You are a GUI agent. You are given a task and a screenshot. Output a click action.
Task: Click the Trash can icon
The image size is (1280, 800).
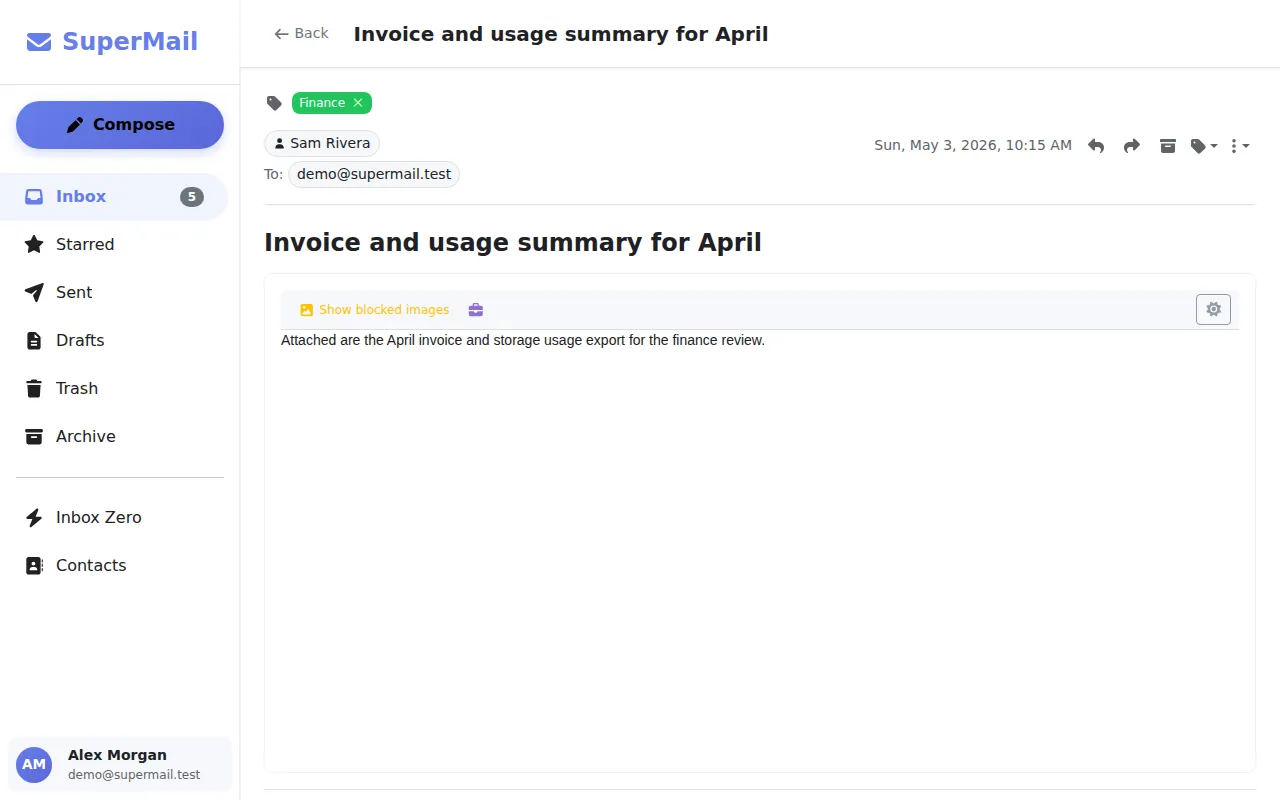[34, 389]
